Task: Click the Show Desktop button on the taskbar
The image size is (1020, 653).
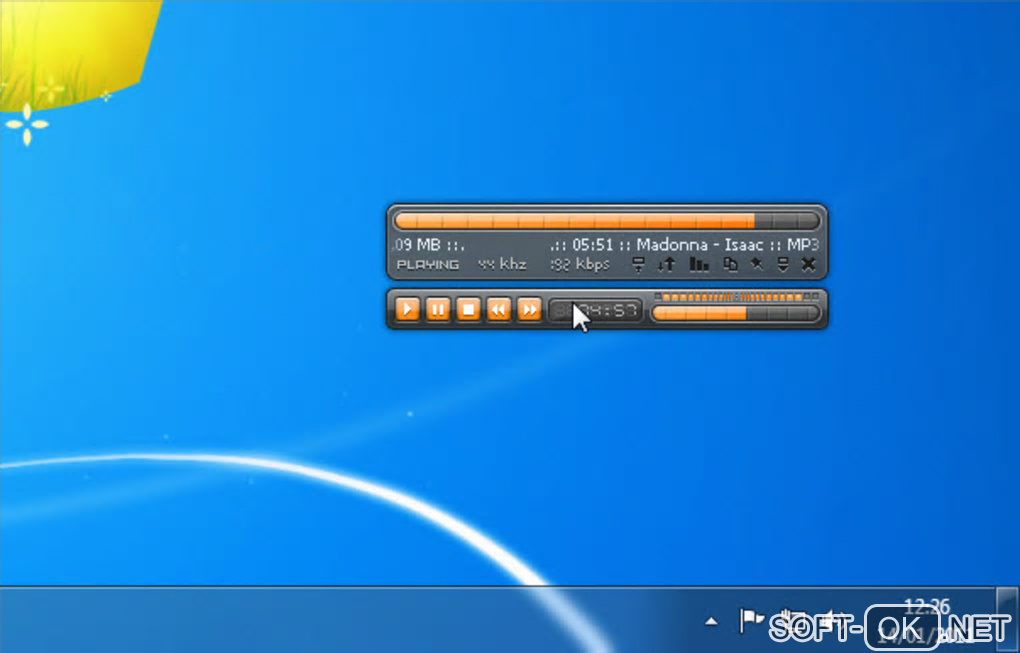Action: [1006, 620]
